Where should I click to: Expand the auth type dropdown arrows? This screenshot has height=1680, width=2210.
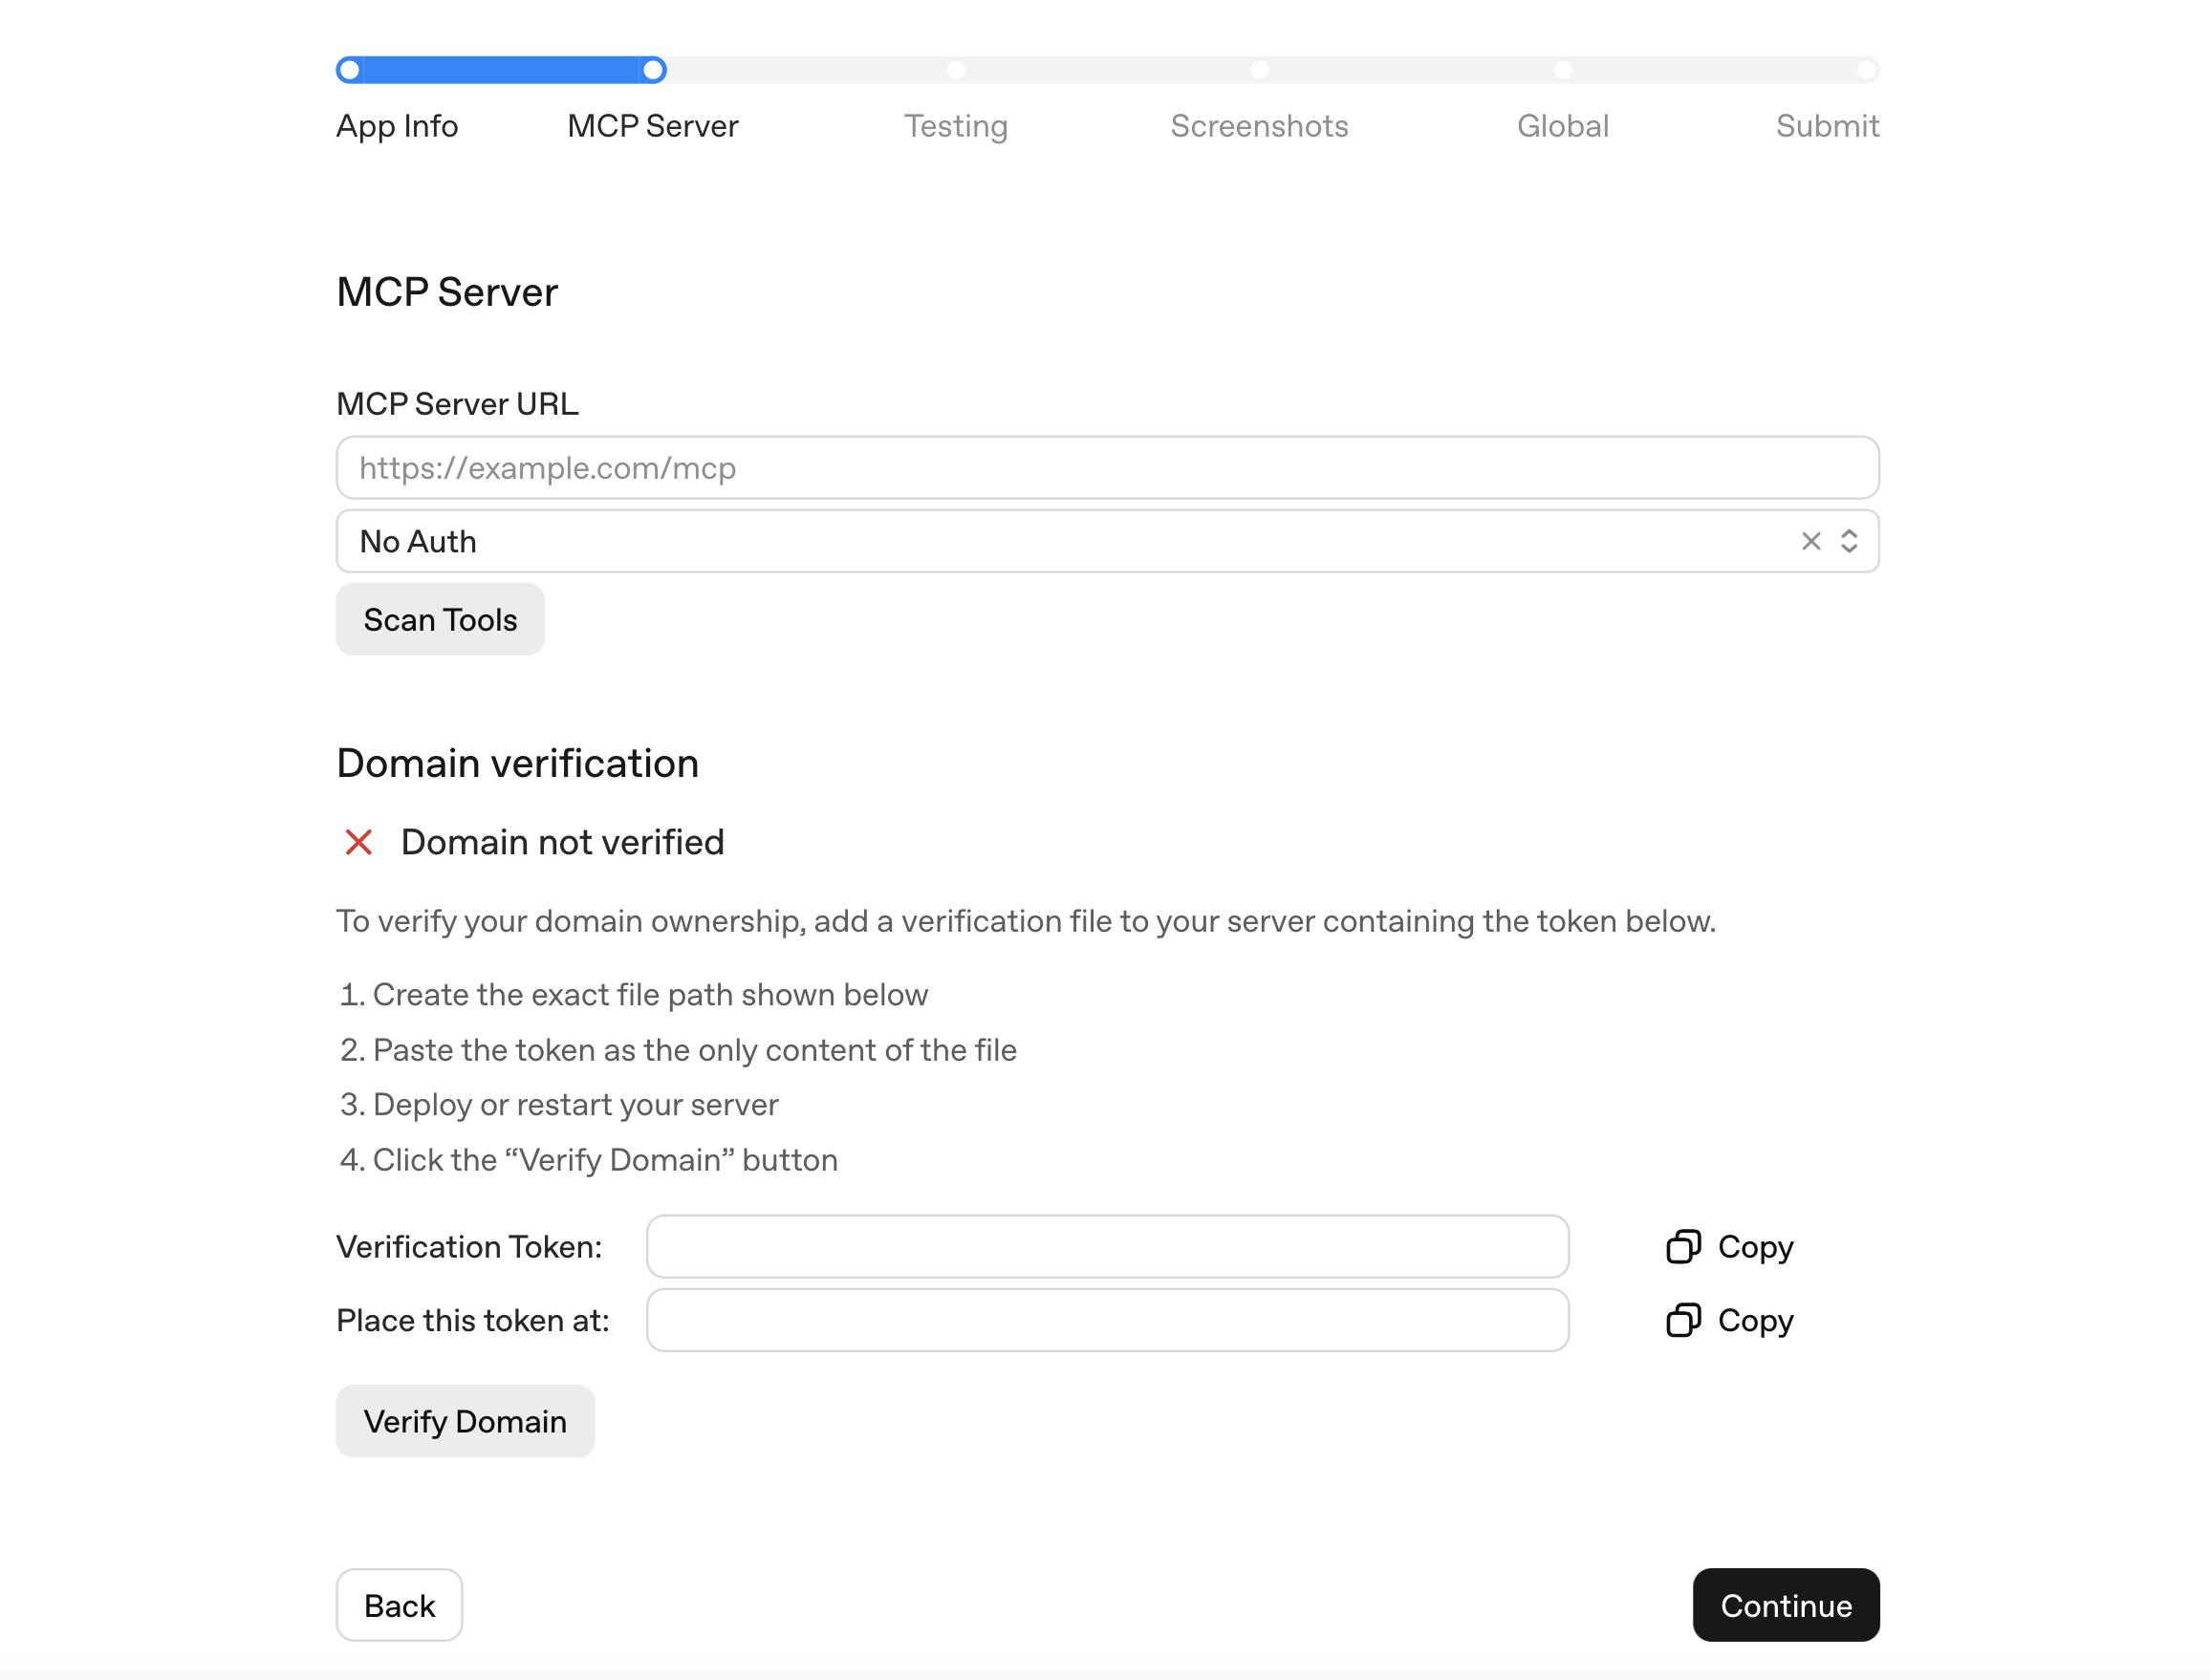click(1848, 541)
